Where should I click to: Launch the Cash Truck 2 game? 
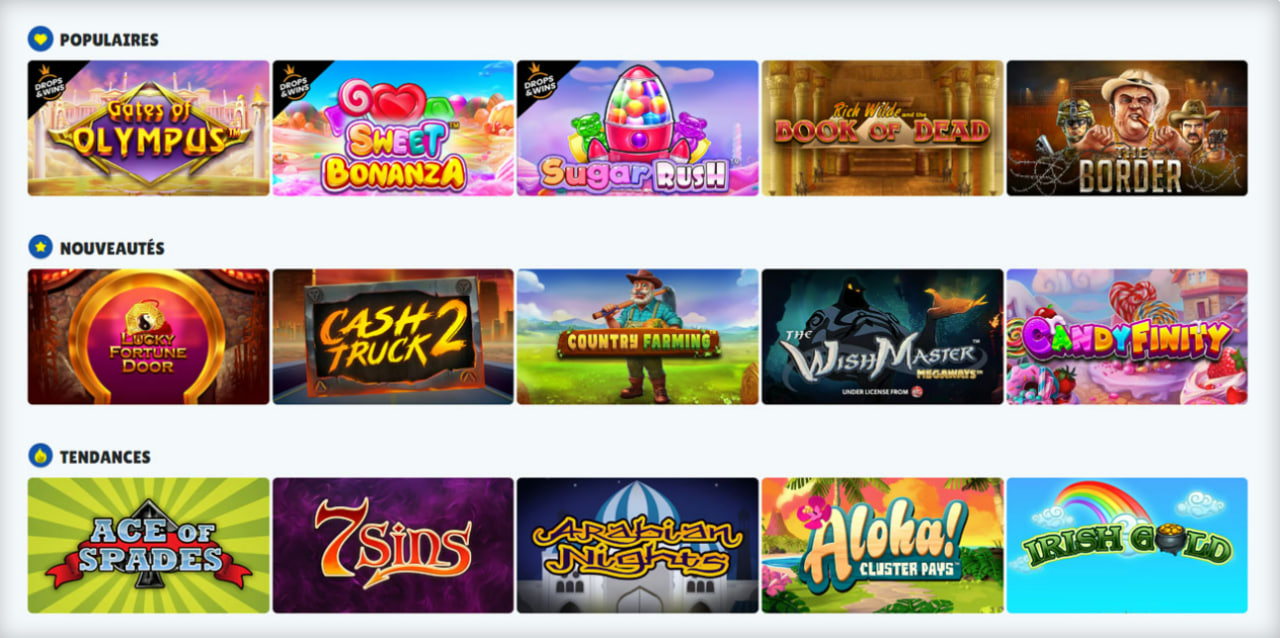coord(393,337)
